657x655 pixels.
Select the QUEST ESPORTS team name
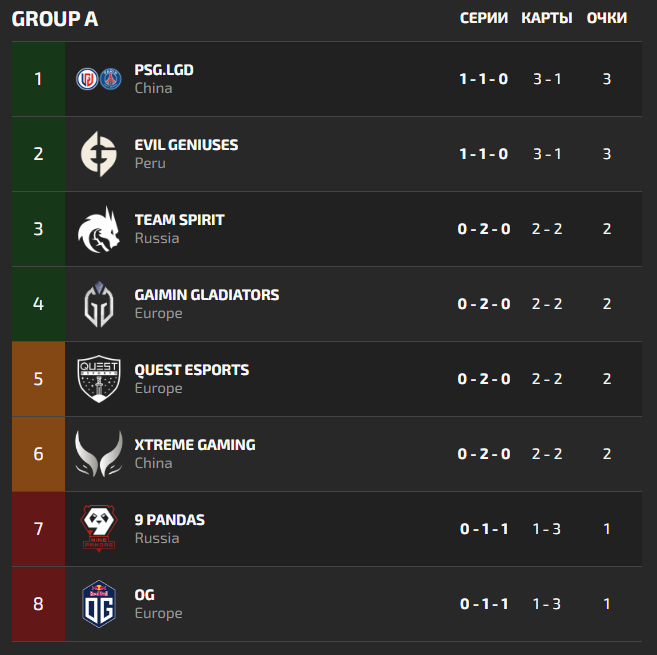(x=192, y=370)
